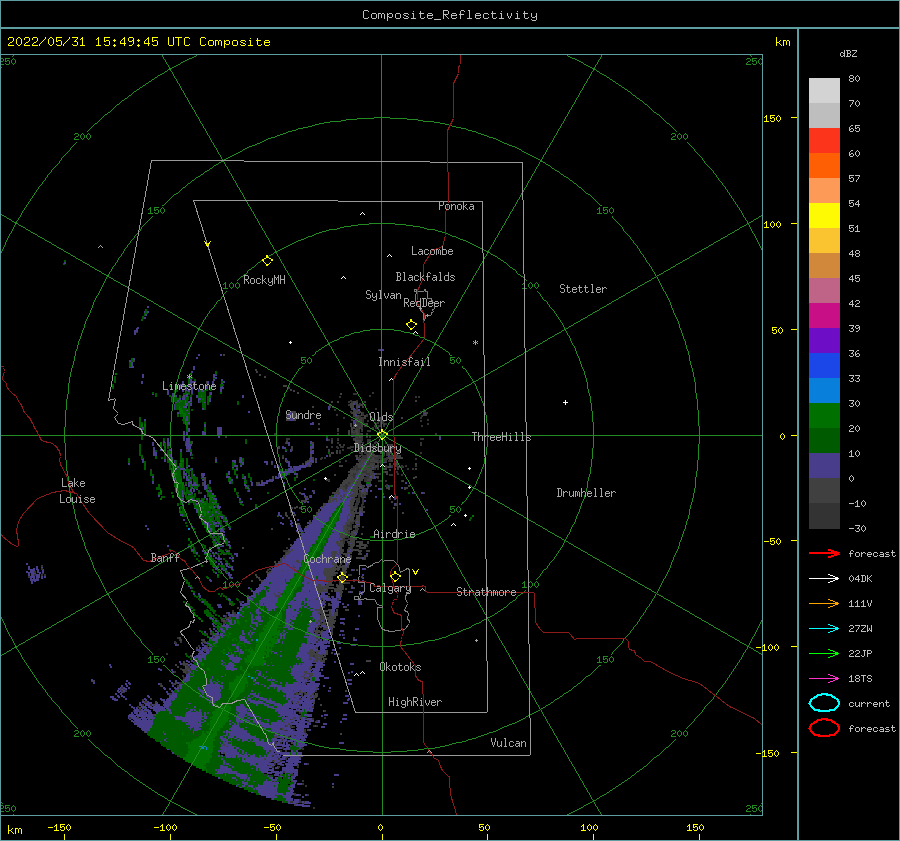Click the HighRiver town label

415,702
